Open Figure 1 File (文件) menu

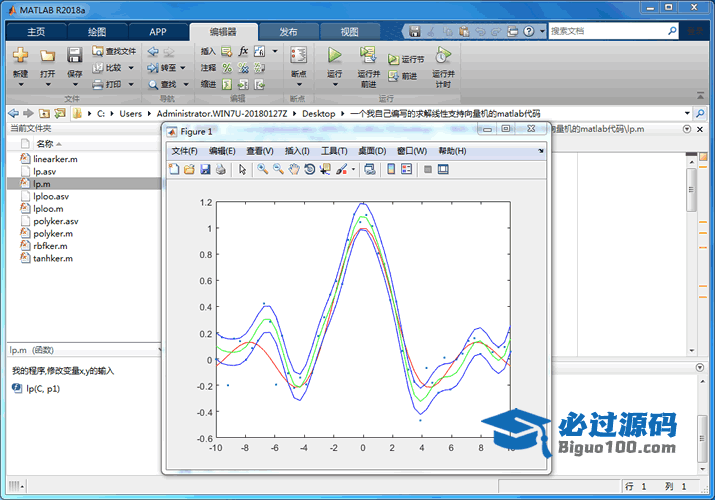point(184,151)
